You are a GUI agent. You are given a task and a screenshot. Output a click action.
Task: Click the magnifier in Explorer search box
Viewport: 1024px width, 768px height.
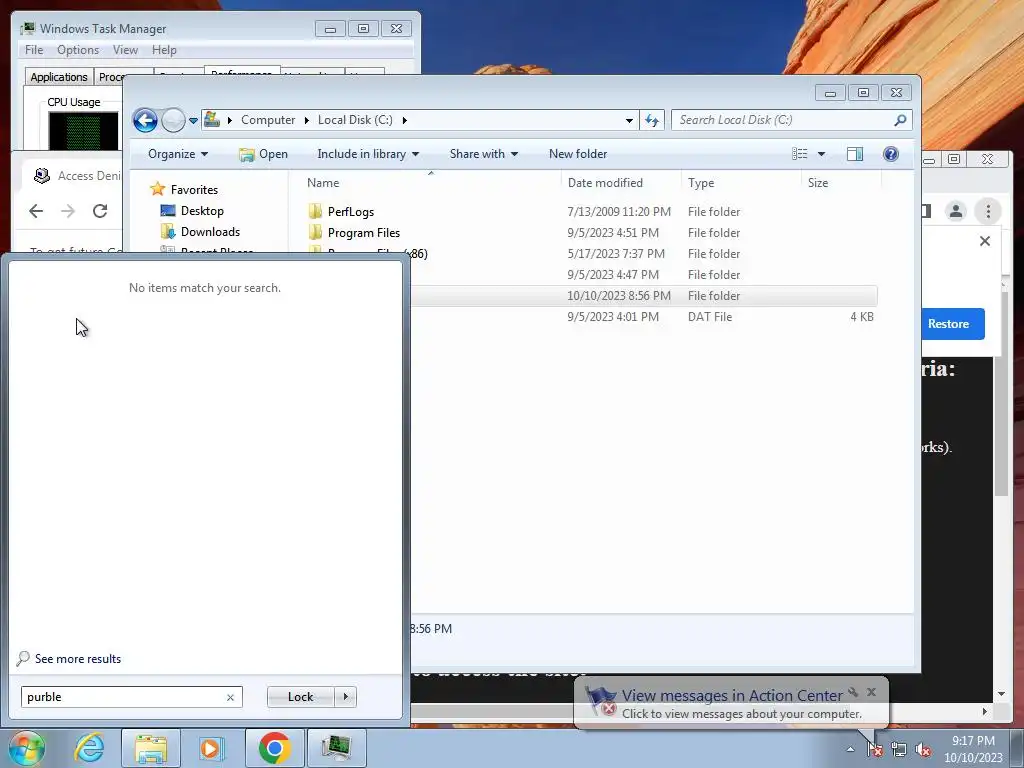[x=900, y=120]
